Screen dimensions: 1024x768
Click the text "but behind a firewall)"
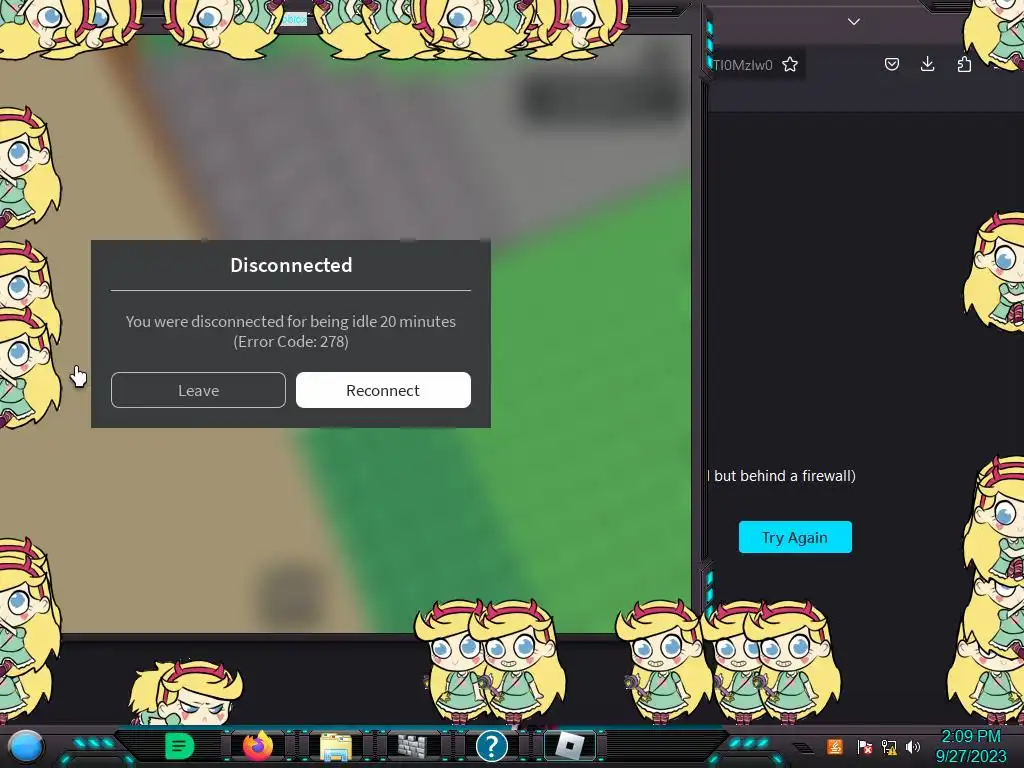point(785,475)
